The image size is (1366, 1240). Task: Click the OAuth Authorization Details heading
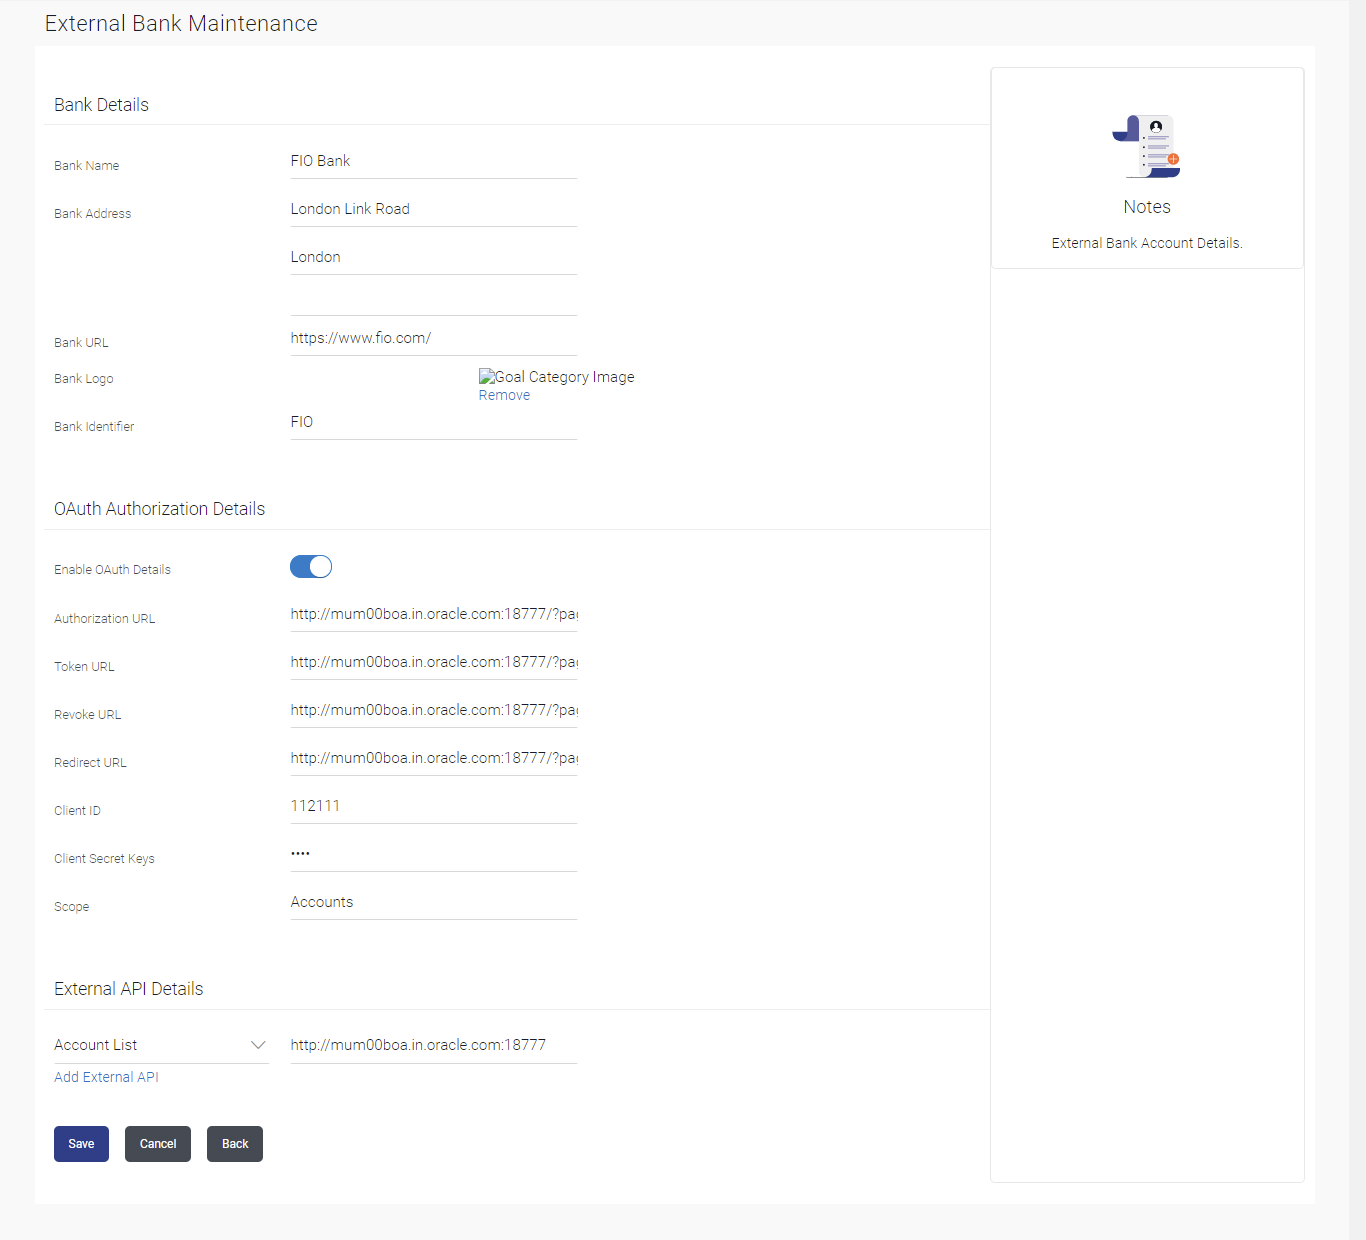[x=159, y=509]
